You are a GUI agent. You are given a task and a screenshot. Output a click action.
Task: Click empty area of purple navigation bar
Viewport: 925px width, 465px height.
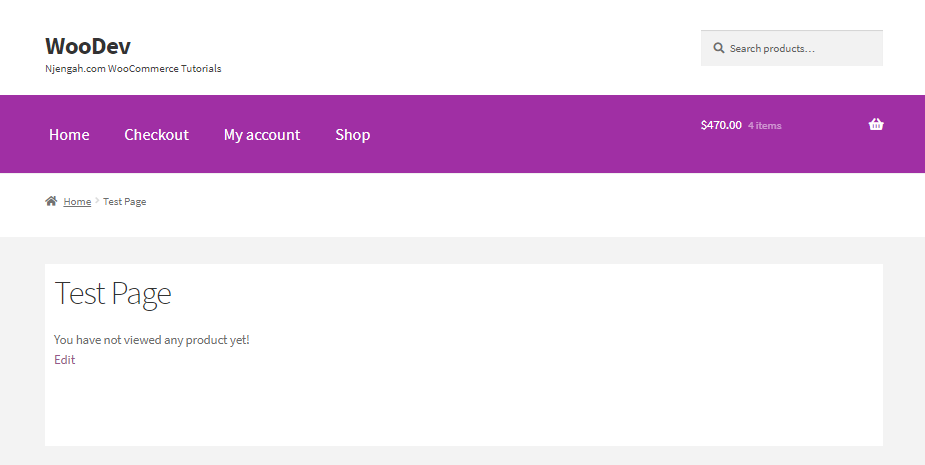pos(531,134)
